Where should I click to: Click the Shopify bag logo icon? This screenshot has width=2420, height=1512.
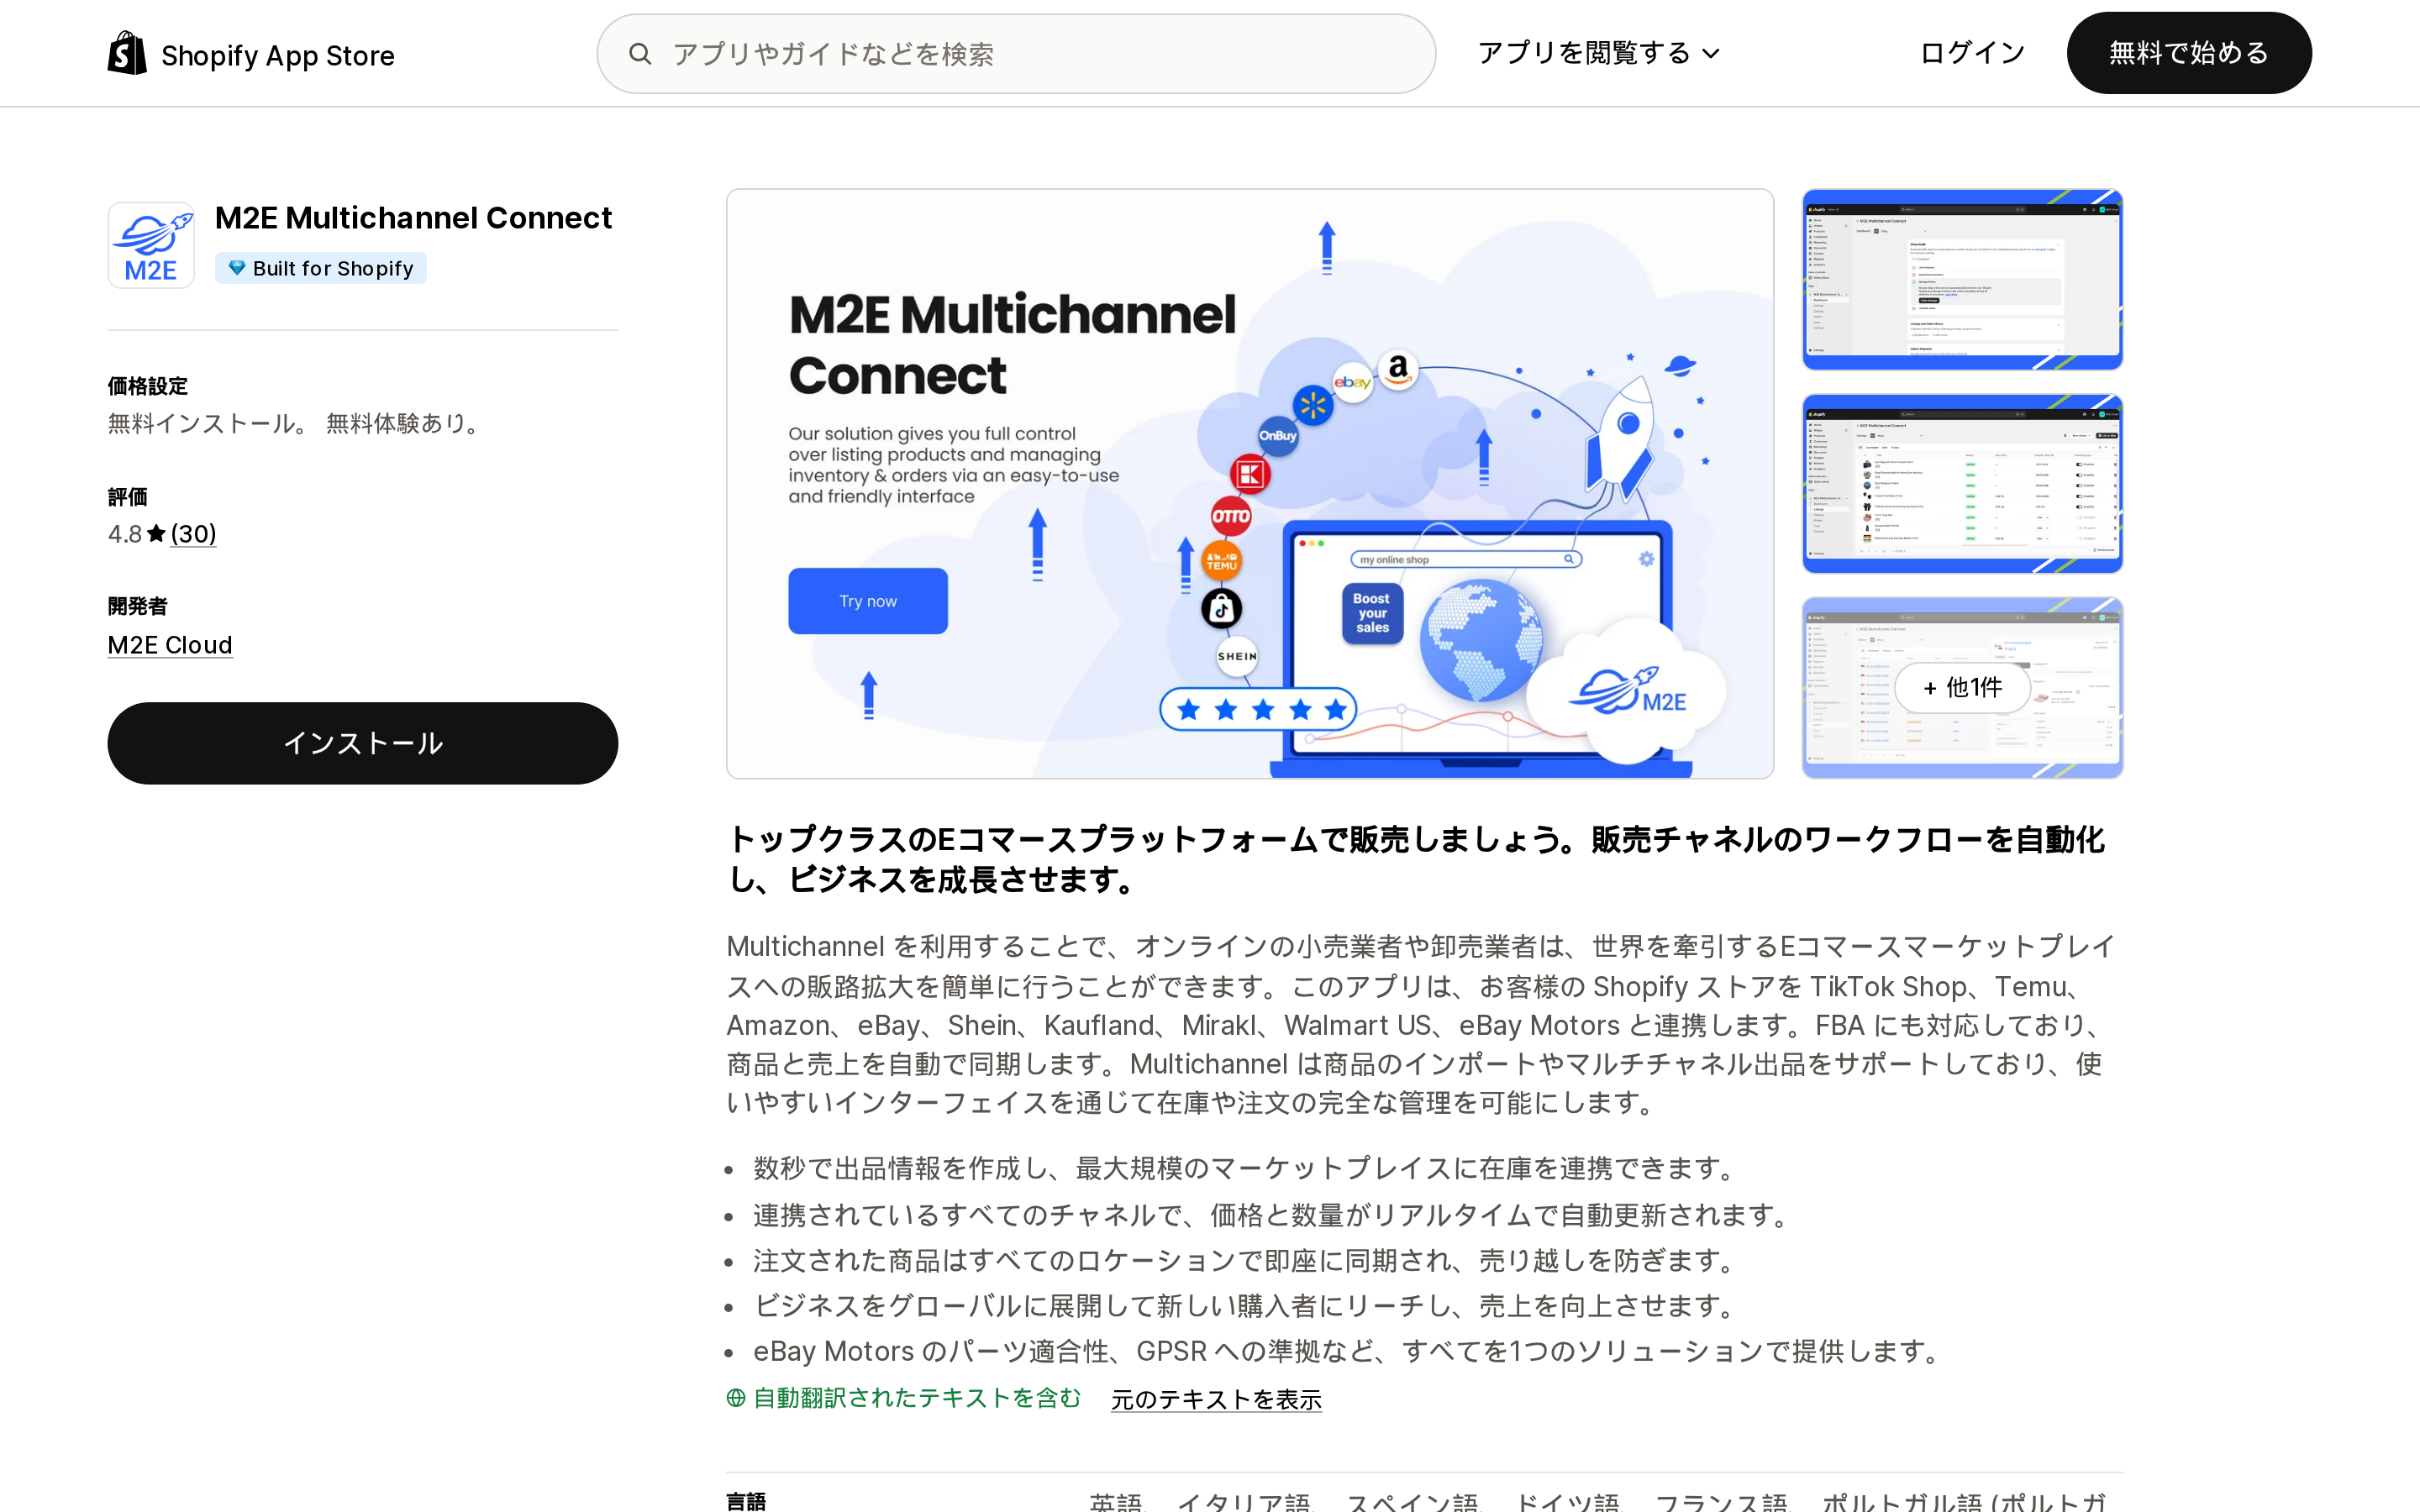(127, 53)
